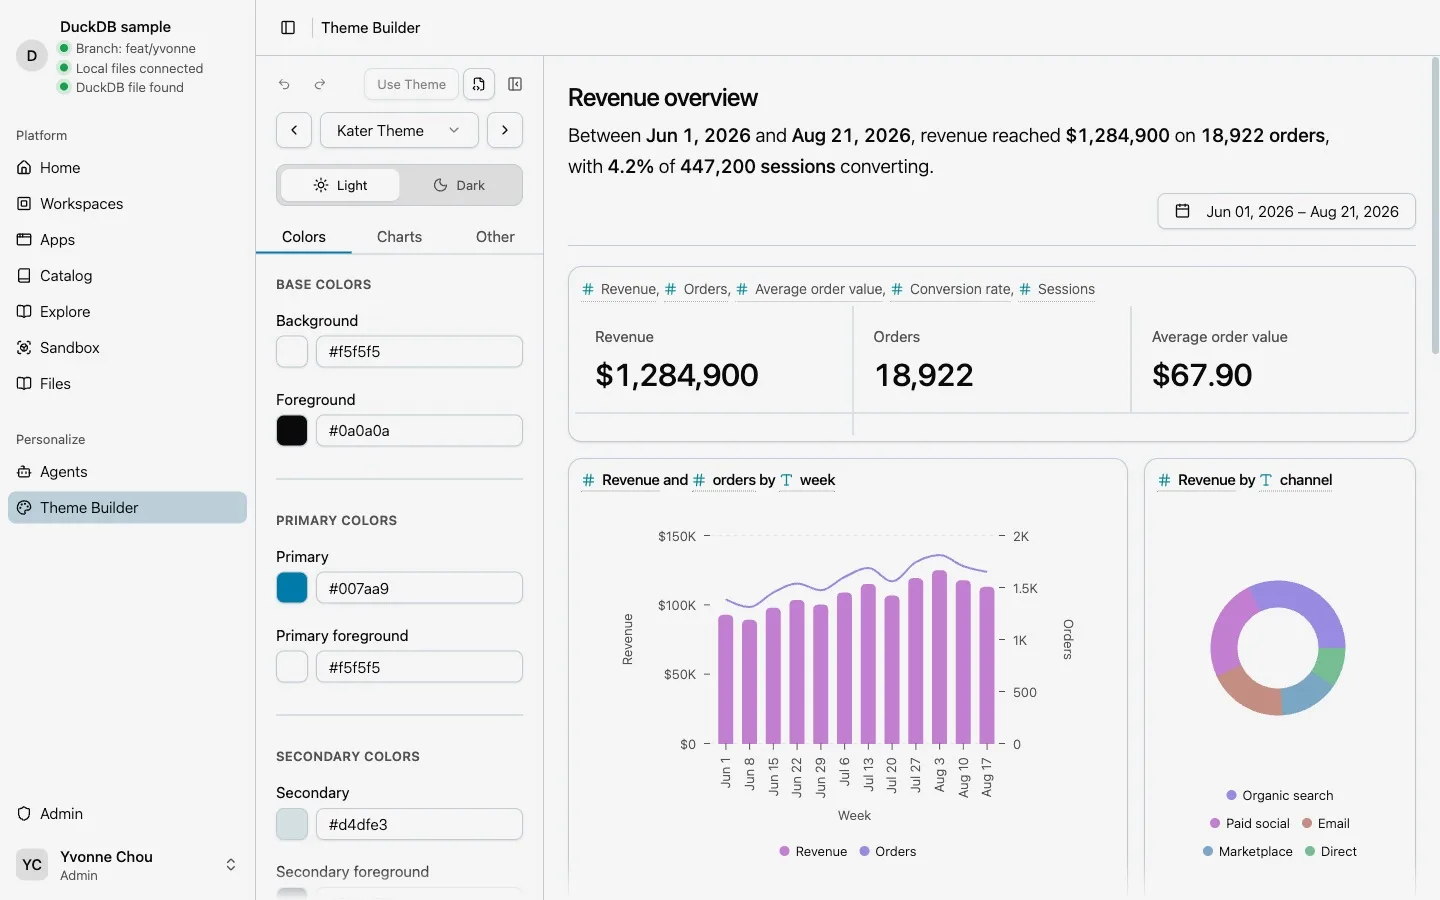Open Home in sidebar
The image size is (1440, 900).
point(127,168)
